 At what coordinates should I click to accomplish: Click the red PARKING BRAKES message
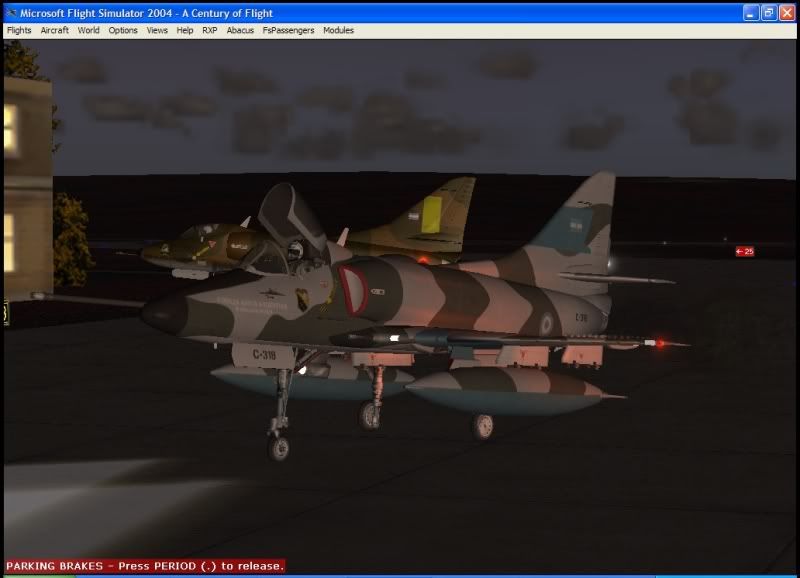145,566
